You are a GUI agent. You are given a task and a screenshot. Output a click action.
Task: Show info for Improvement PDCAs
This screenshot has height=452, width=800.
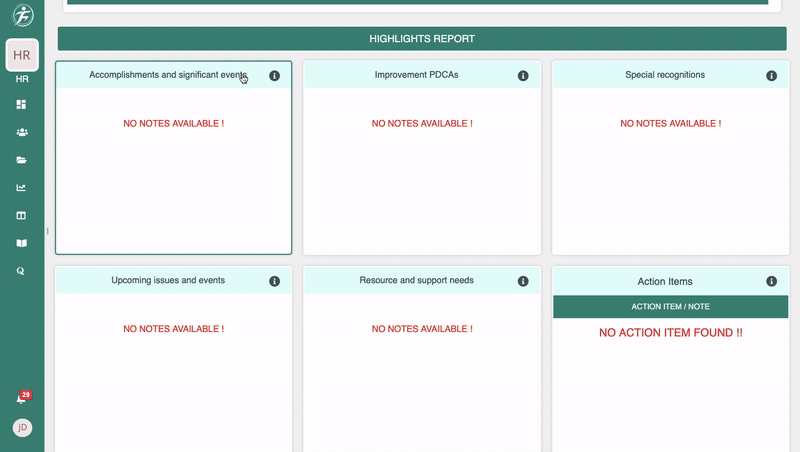[x=523, y=76]
